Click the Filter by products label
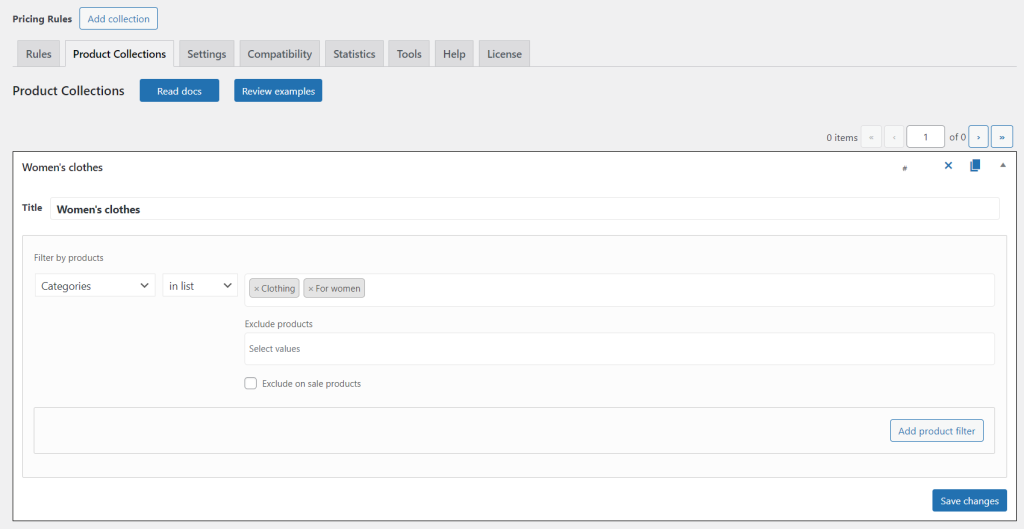 pos(69,257)
